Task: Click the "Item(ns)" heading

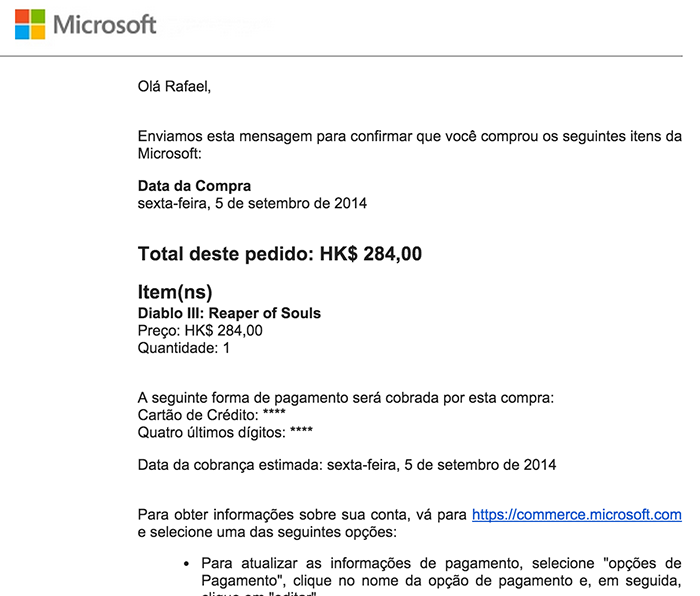Action: pos(175,293)
